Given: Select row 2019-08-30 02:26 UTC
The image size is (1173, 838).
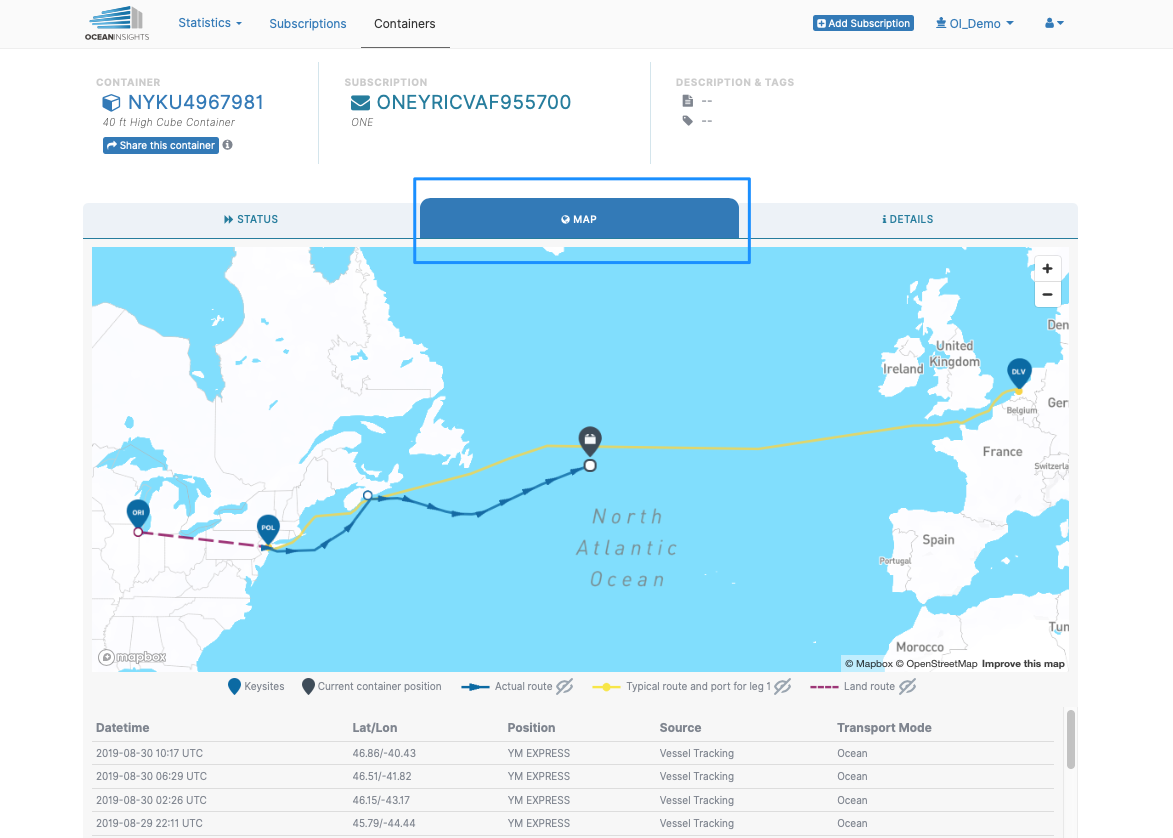Looking at the screenshot, I should pos(573,800).
